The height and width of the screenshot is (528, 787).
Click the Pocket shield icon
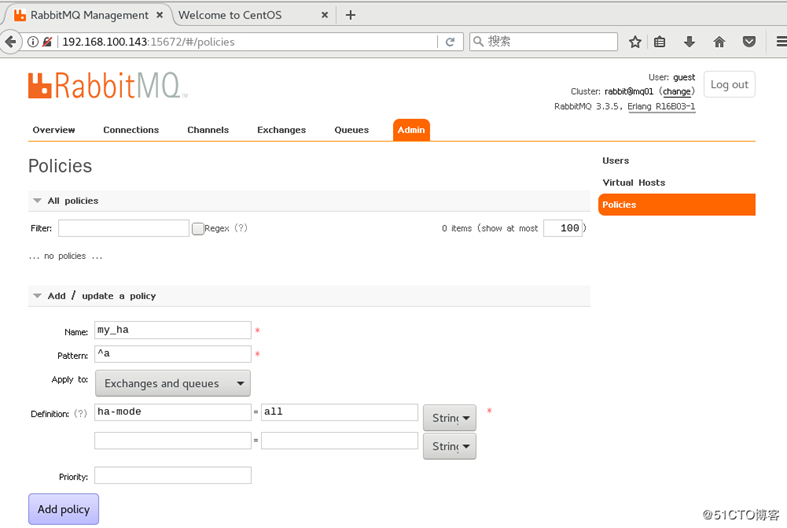point(749,42)
